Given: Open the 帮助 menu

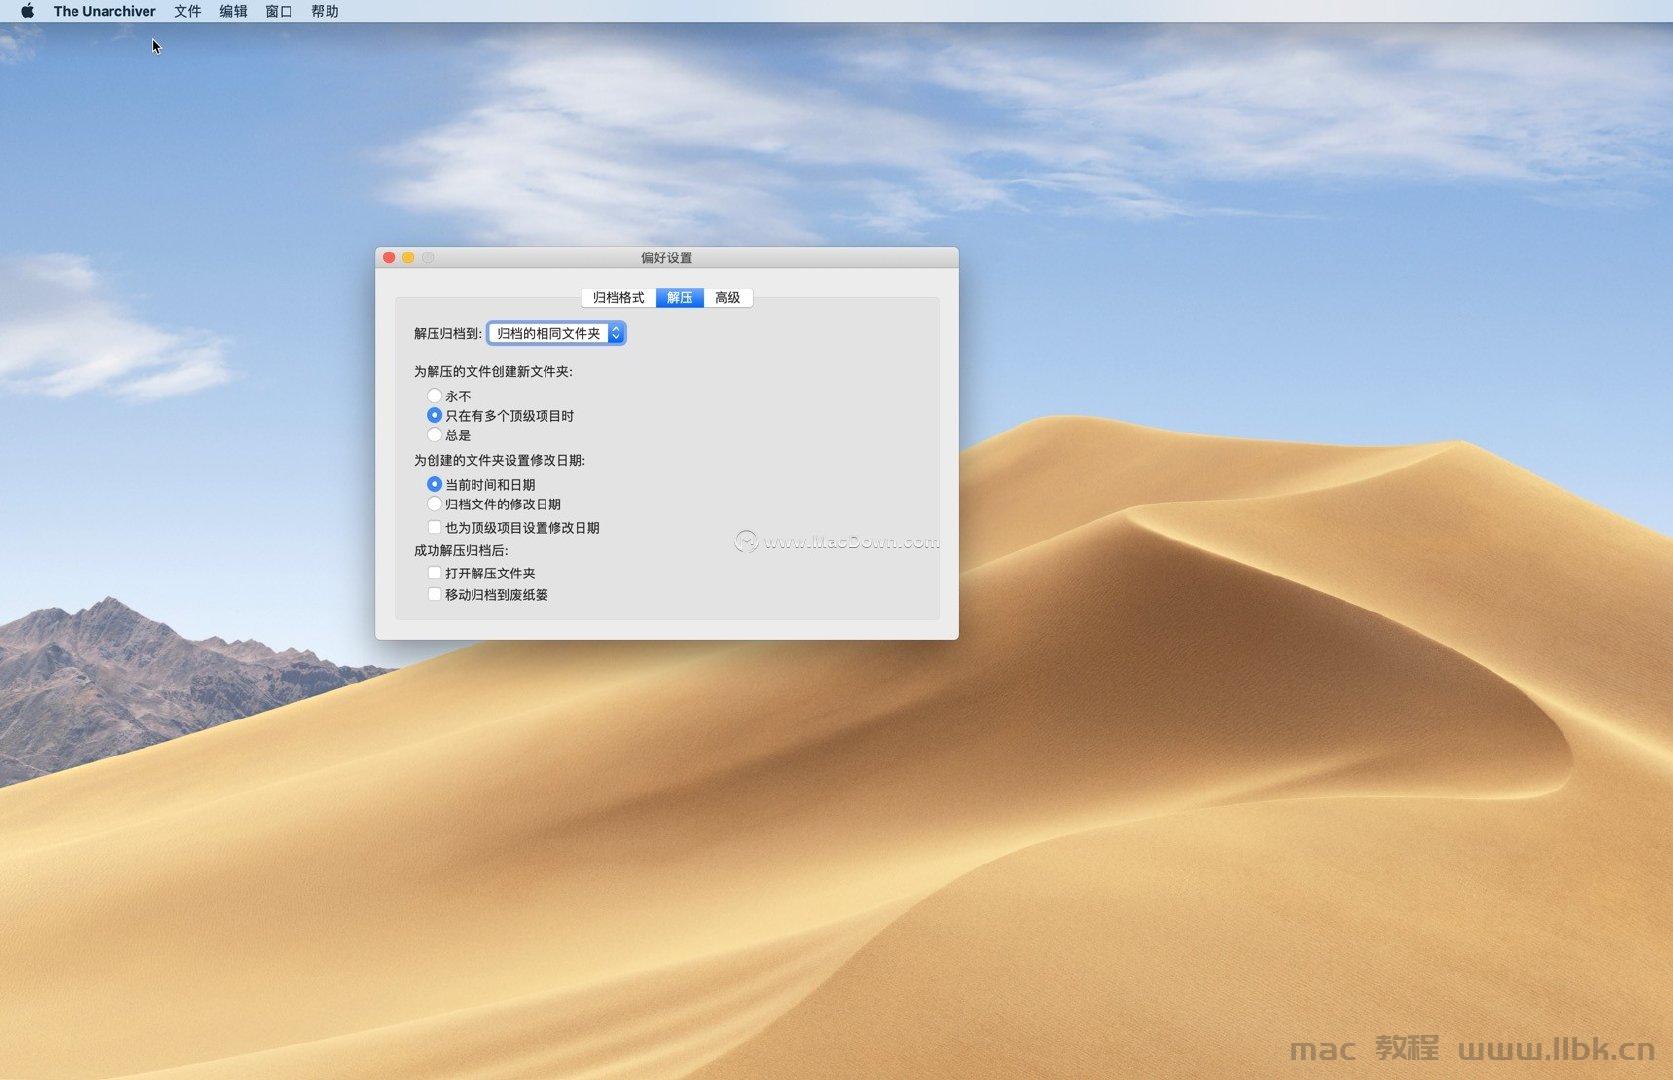Looking at the screenshot, I should tap(323, 11).
